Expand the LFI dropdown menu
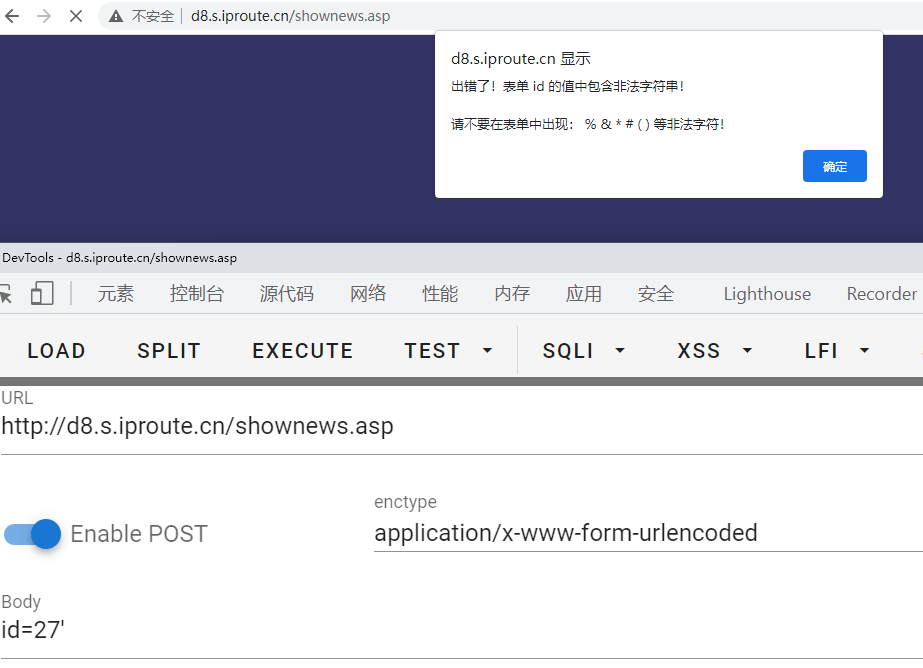The width and height of the screenshot is (923, 668). [836, 351]
